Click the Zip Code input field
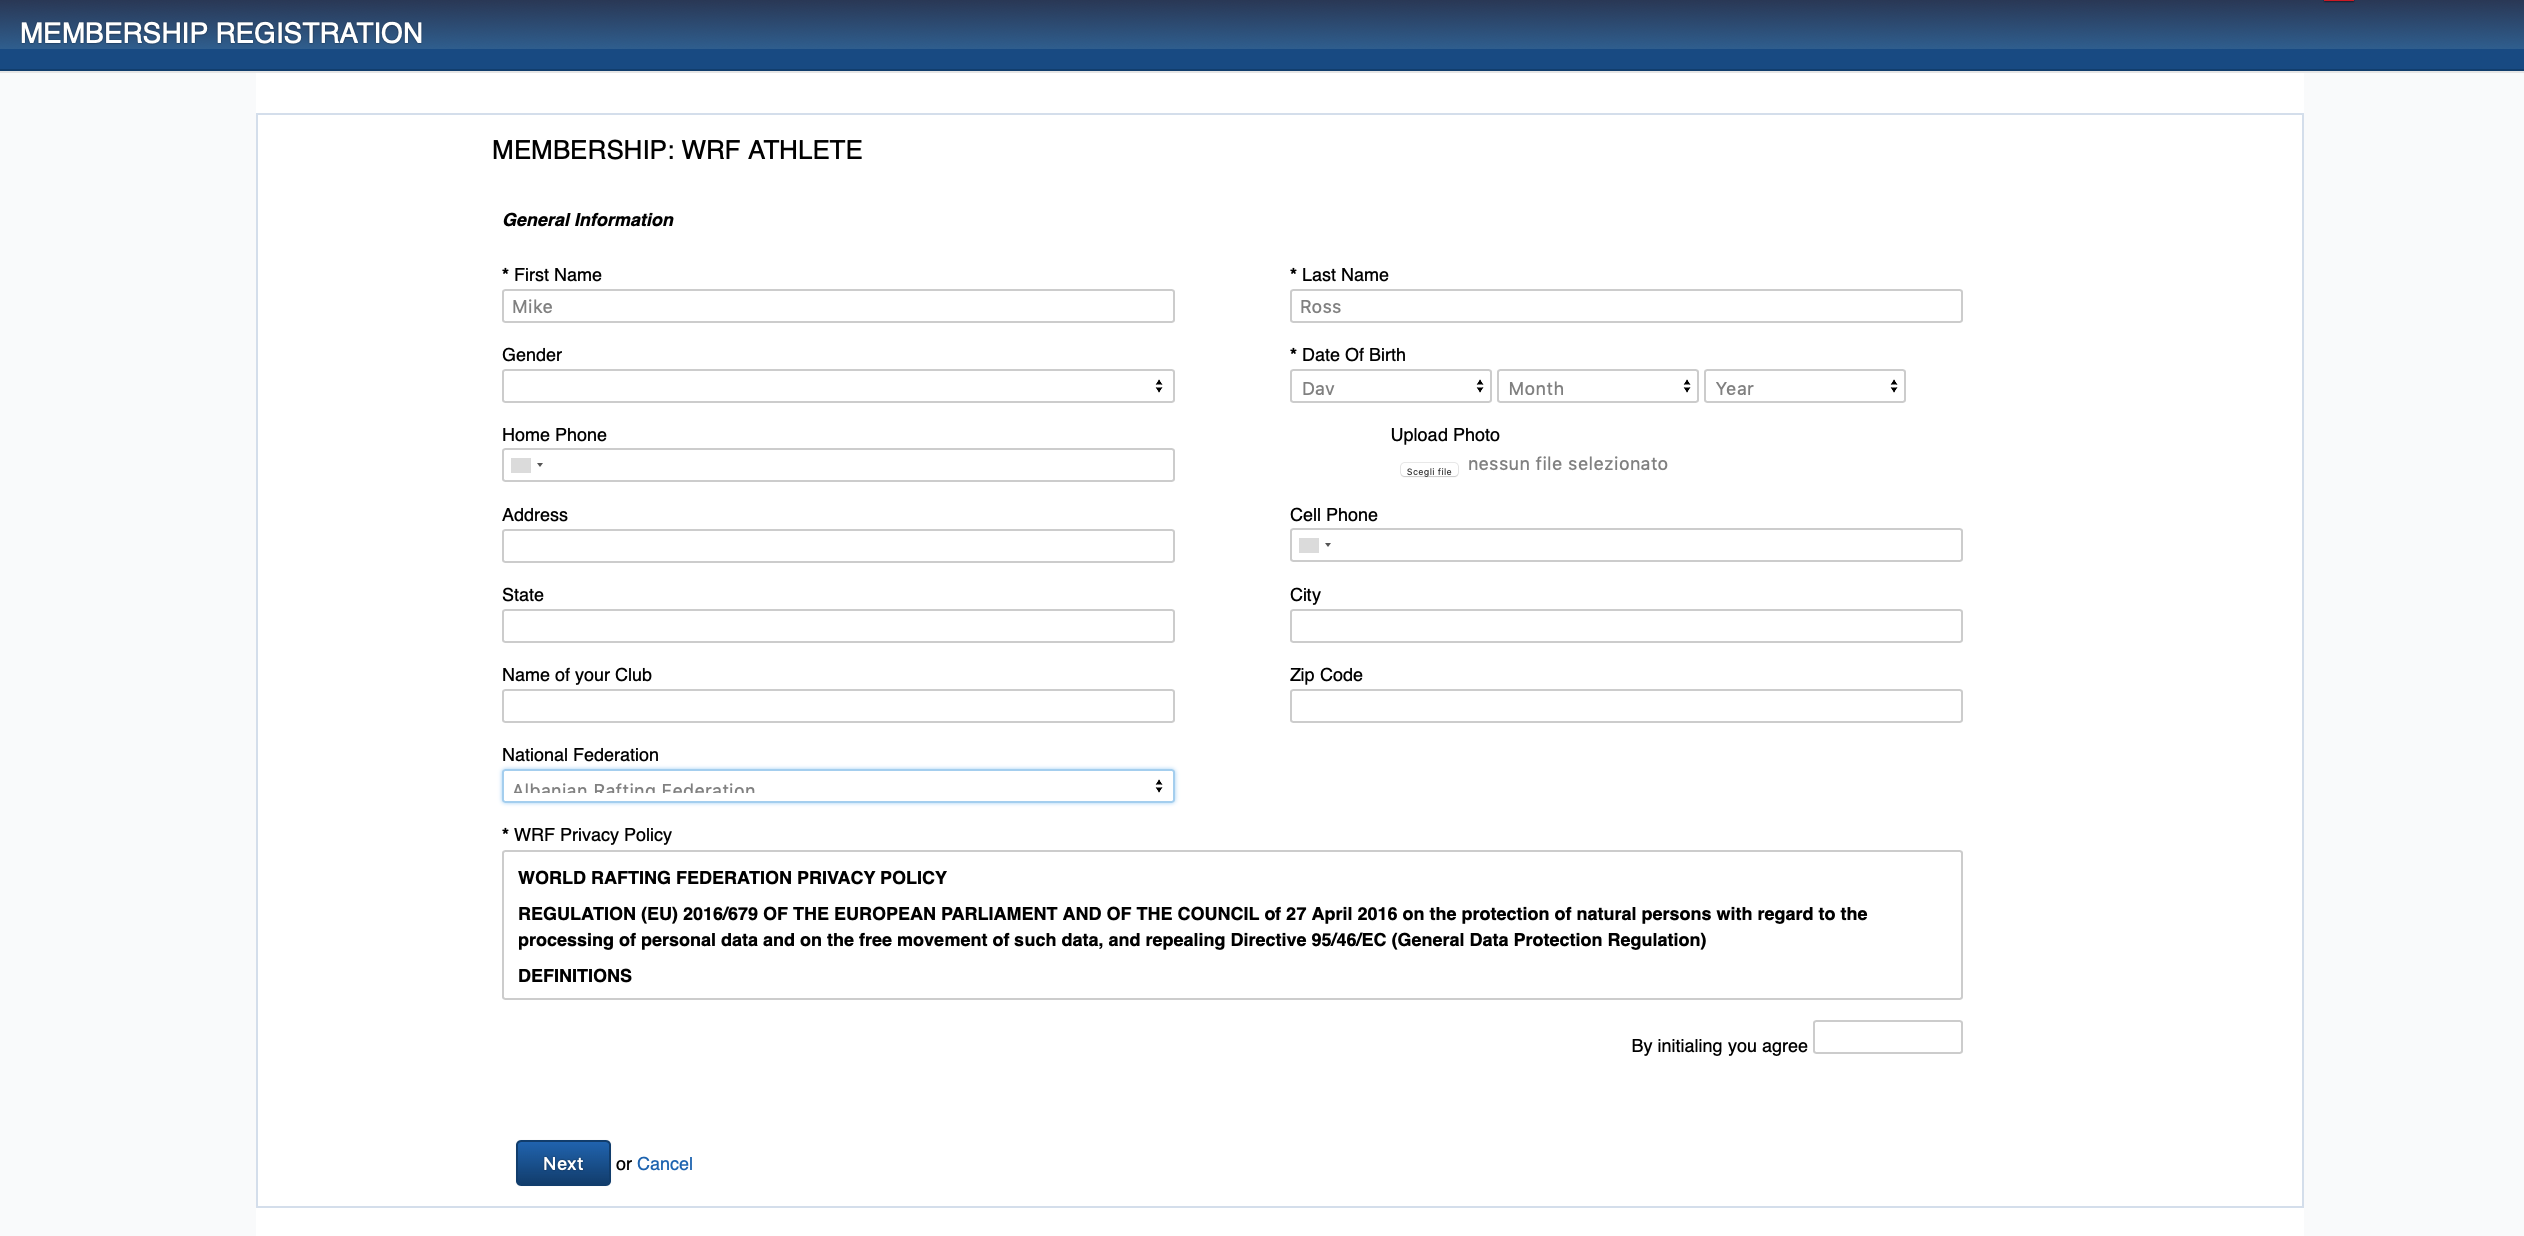Viewport: 2524px width, 1236px height. (1626, 706)
